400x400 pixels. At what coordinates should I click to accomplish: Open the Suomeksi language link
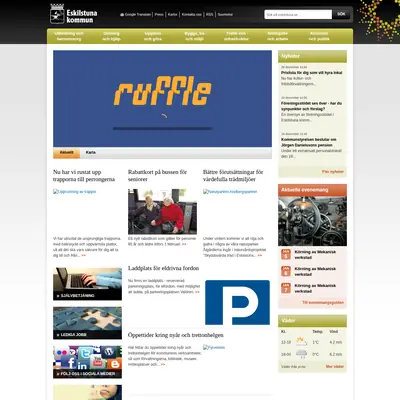click(225, 15)
